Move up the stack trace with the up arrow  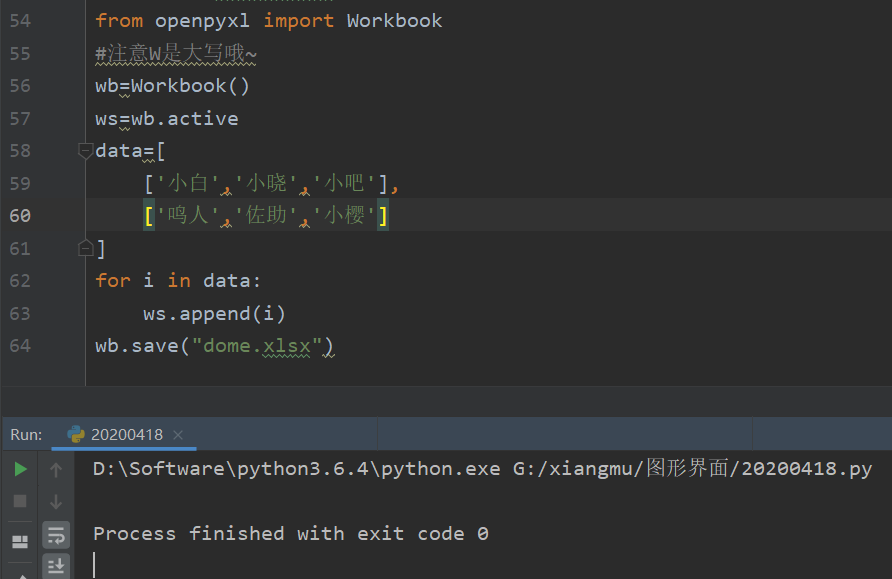pyautogui.click(x=56, y=470)
